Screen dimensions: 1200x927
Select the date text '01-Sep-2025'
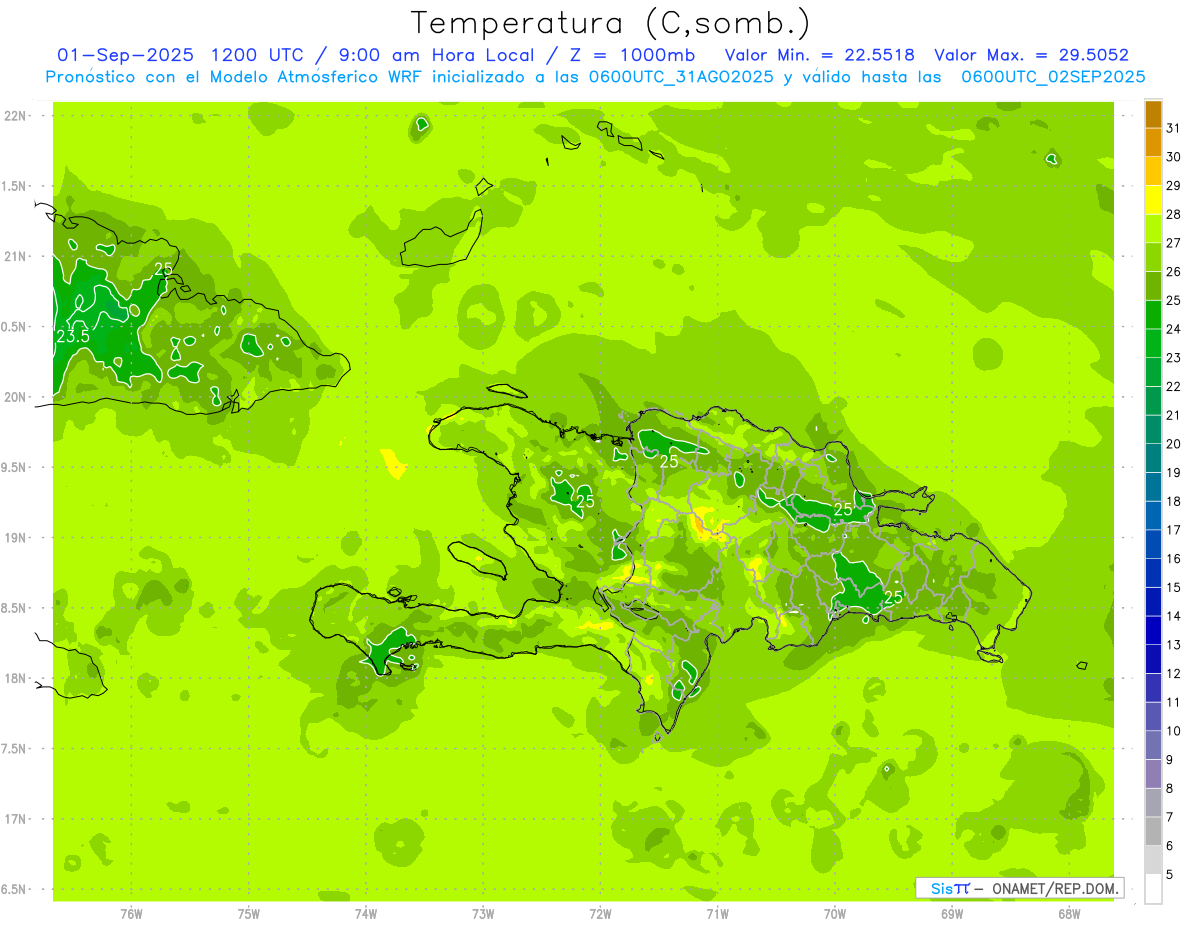click(125, 55)
